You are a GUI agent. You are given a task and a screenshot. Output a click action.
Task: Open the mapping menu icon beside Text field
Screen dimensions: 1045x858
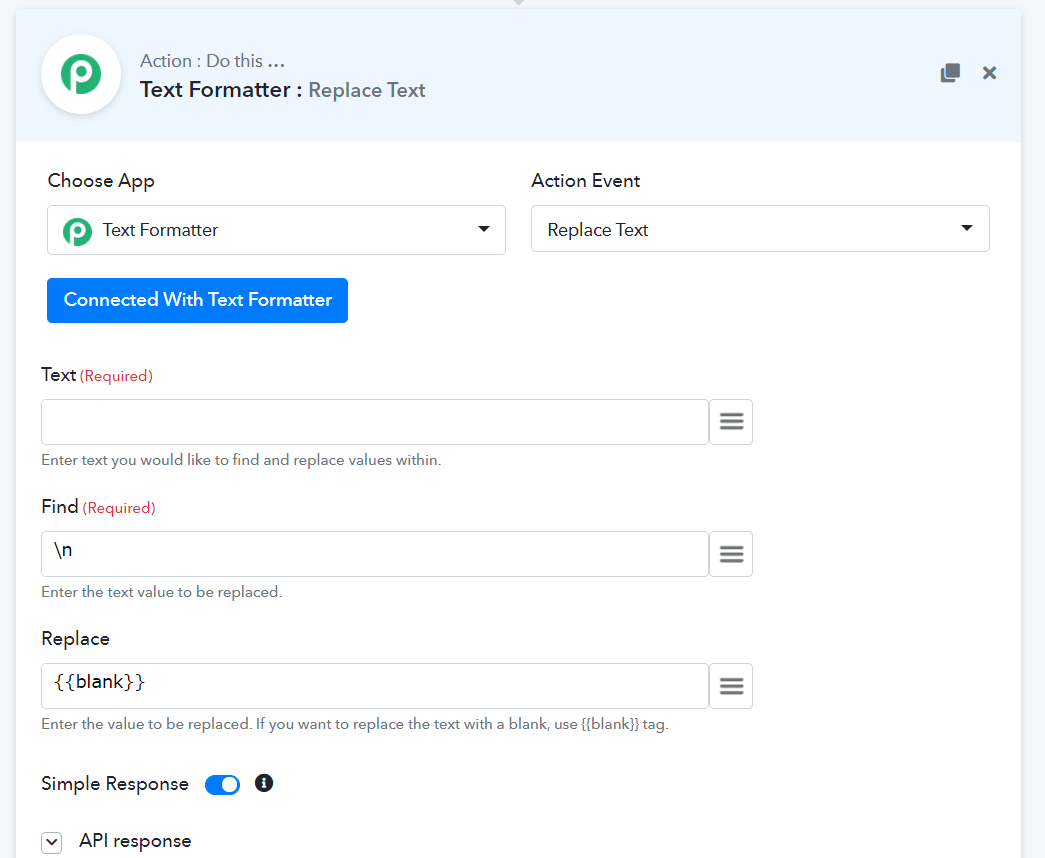(731, 422)
